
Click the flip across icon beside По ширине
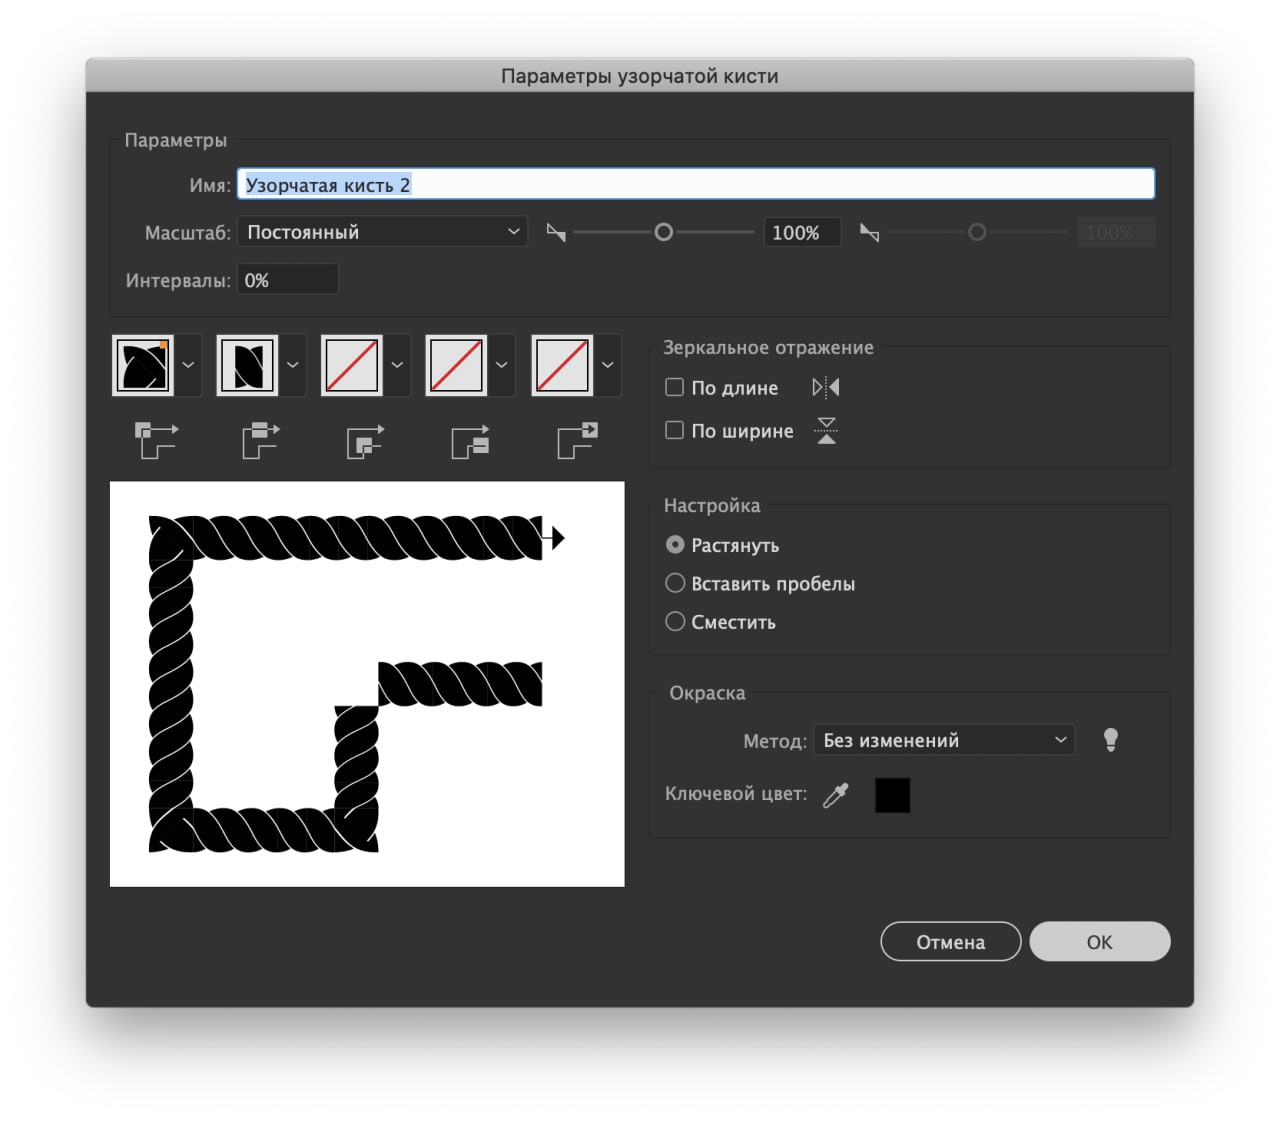[x=826, y=431]
